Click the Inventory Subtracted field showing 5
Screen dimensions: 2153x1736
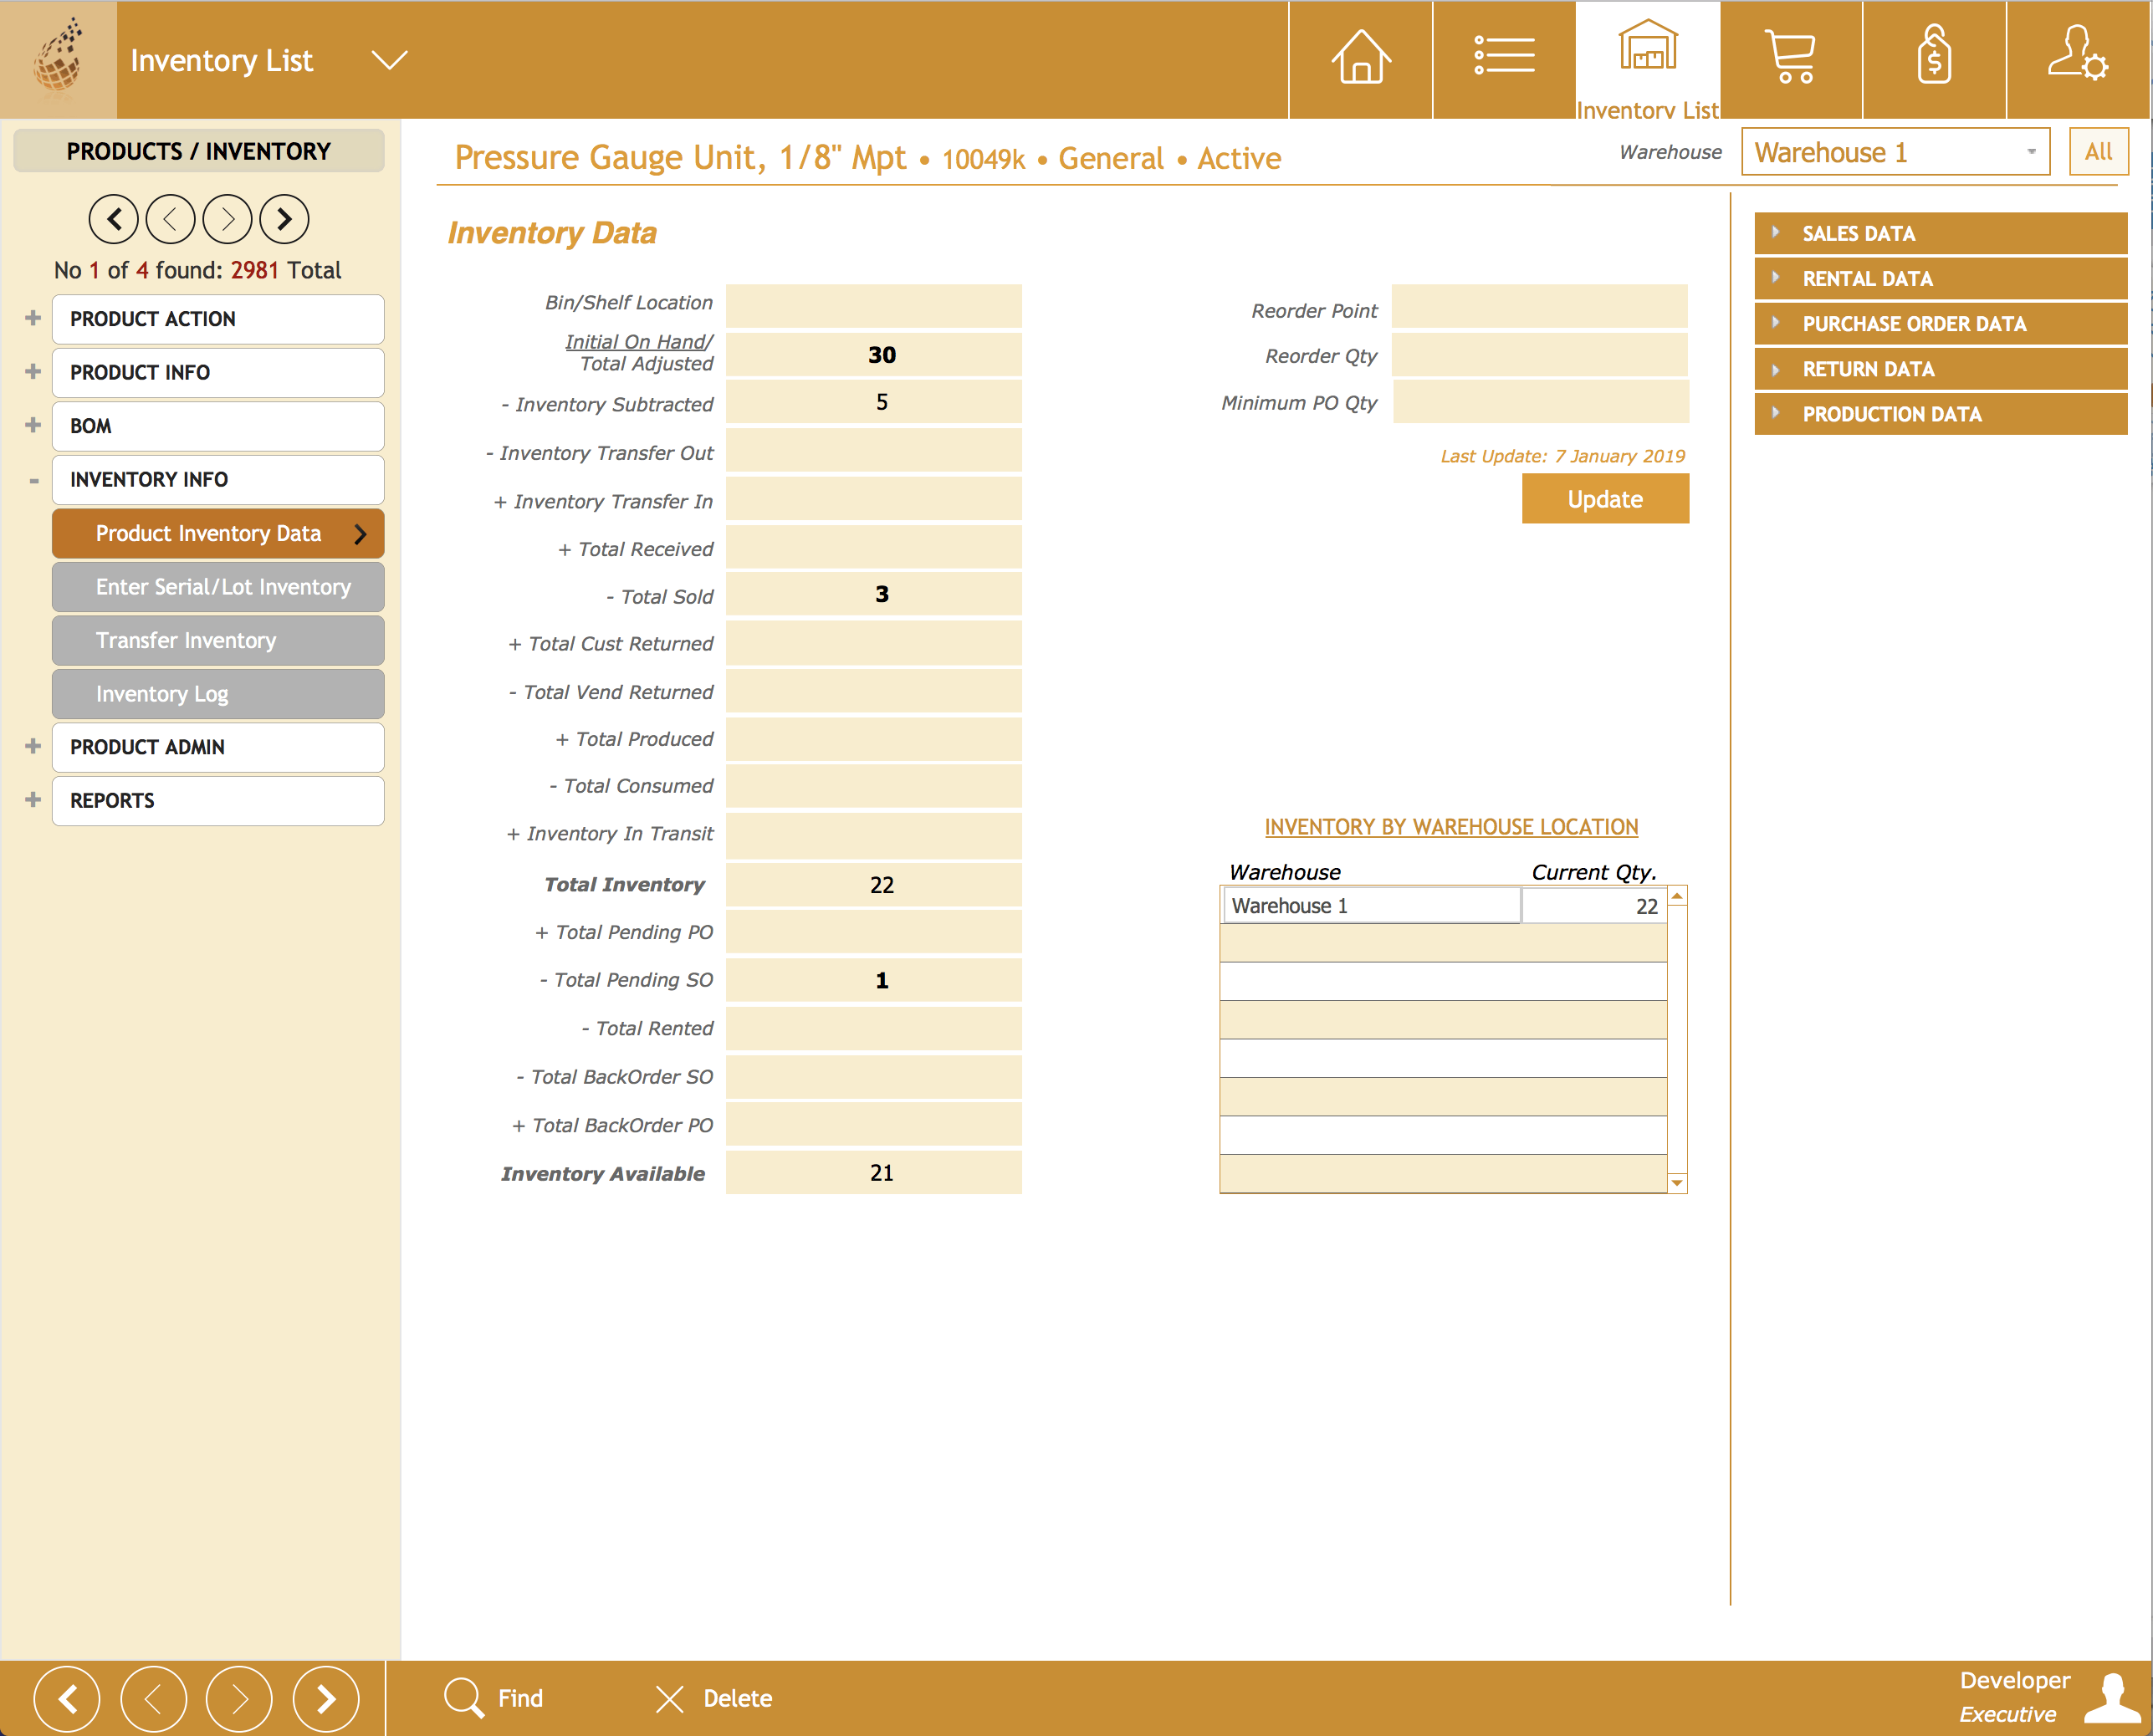(x=873, y=401)
